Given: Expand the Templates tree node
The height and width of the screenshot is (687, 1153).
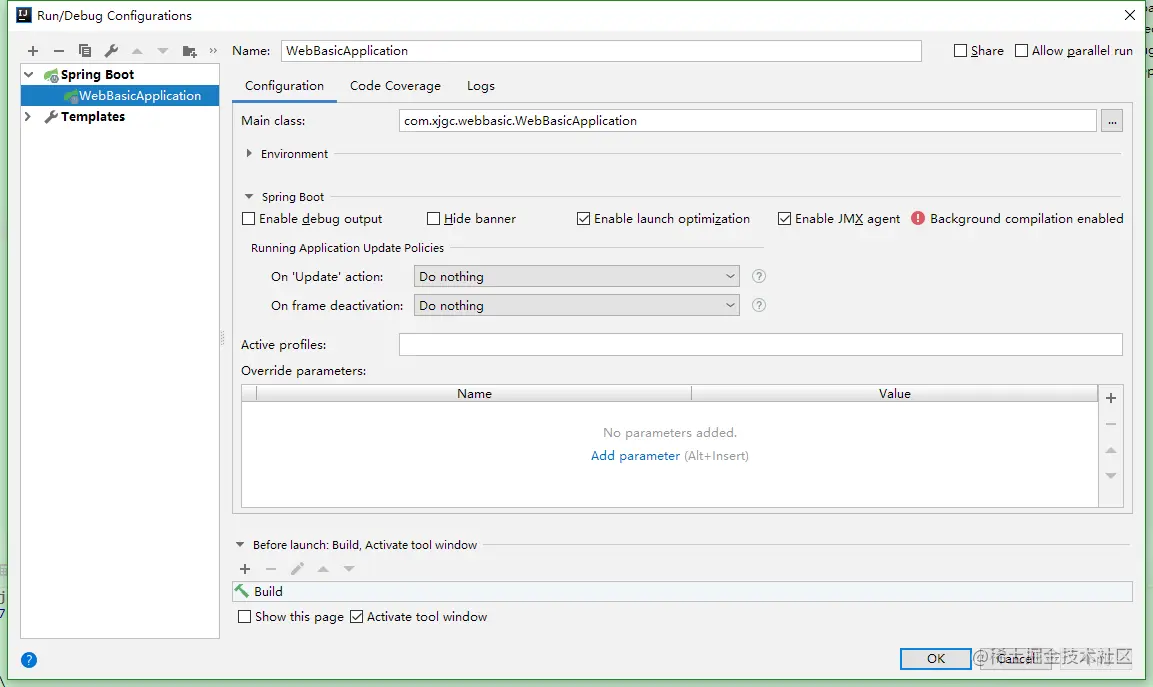Looking at the screenshot, I should (x=28, y=116).
